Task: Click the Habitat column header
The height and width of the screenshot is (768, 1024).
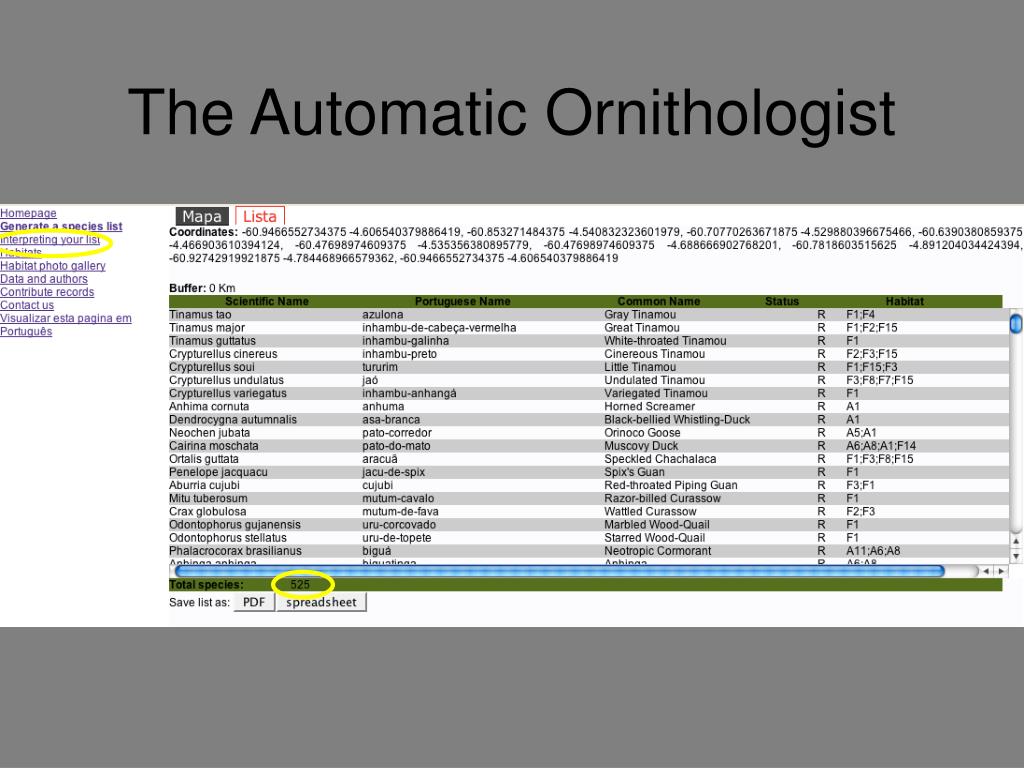Action: pyautogui.click(x=904, y=301)
